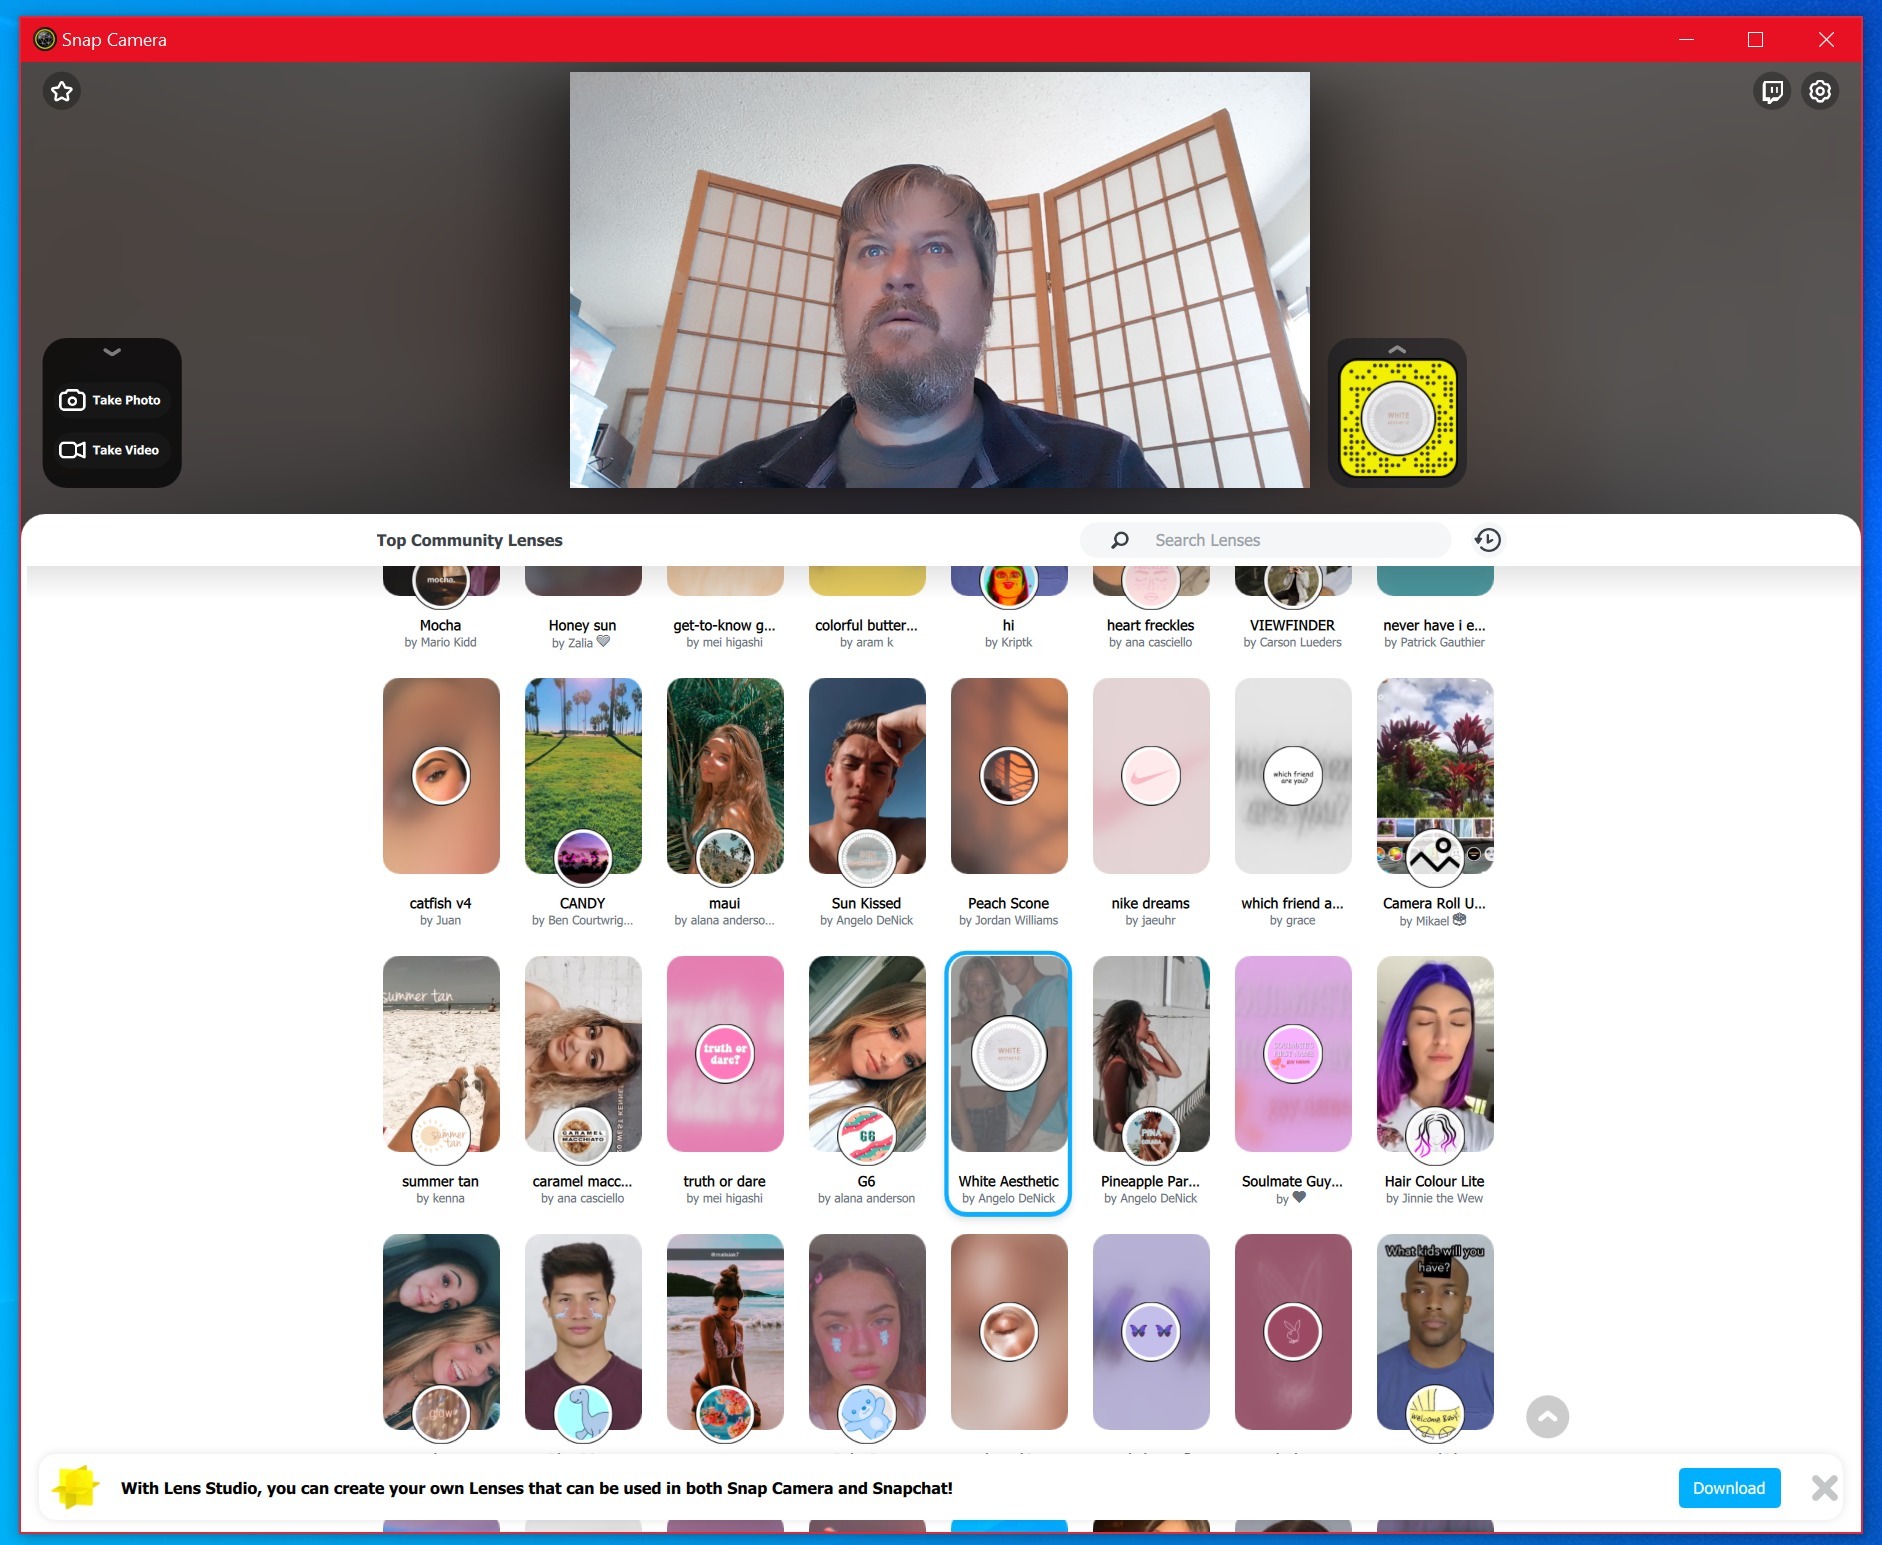Click the Camera Roll picture icon

tap(1435, 857)
